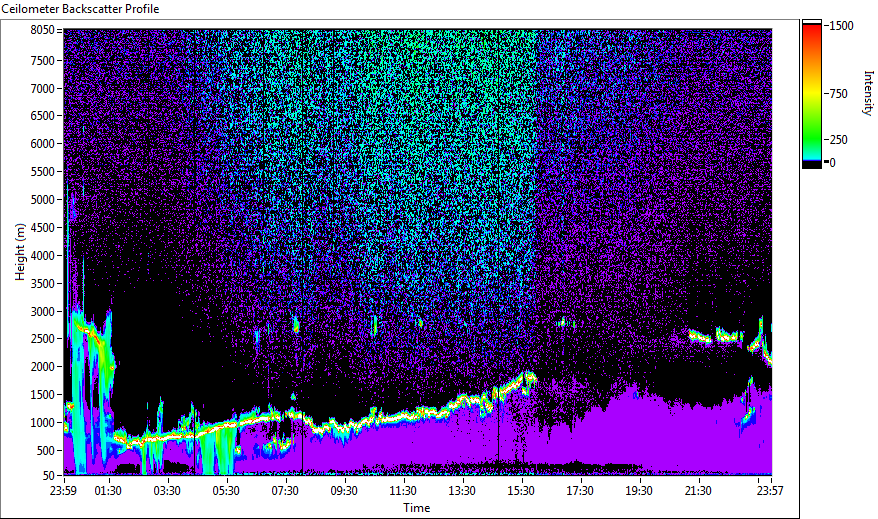878x519 pixels.
Task: Click the Height (m) axis title
Action: (x=20, y=252)
